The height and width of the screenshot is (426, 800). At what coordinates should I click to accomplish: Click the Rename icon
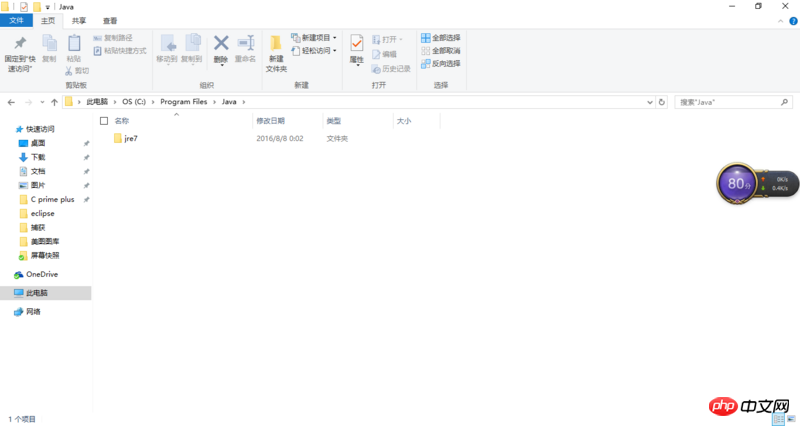(x=245, y=43)
